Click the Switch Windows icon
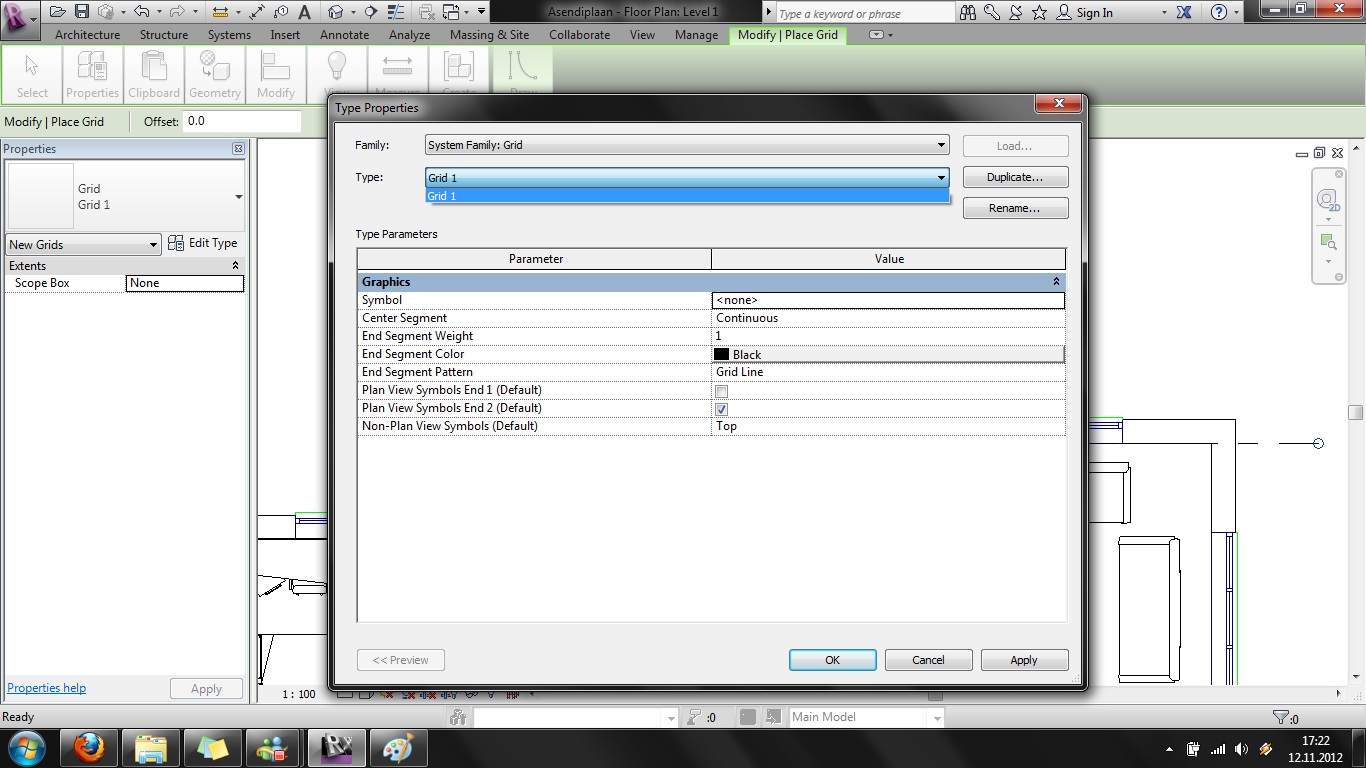Viewport: 1366px width, 768px height. [x=452, y=12]
